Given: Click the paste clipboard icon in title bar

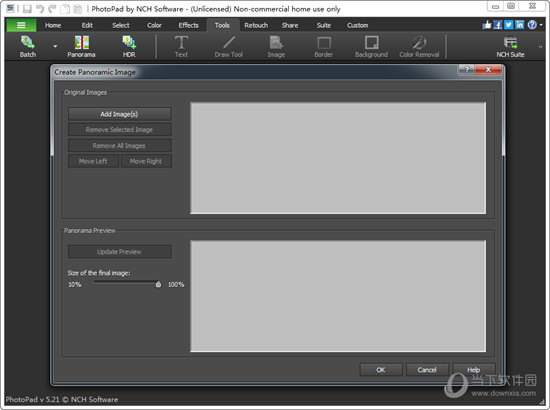Looking at the screenshot, I should click(78, 9).
